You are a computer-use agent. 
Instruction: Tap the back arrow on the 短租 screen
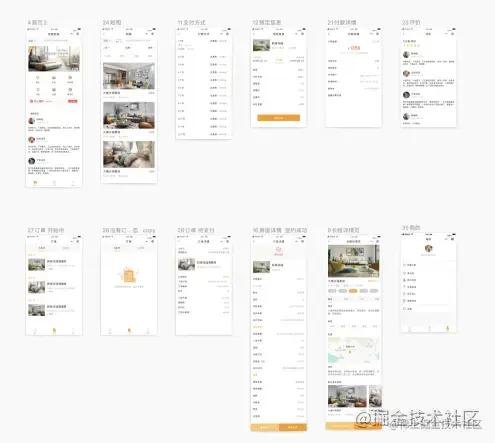(x=104, y=34)
